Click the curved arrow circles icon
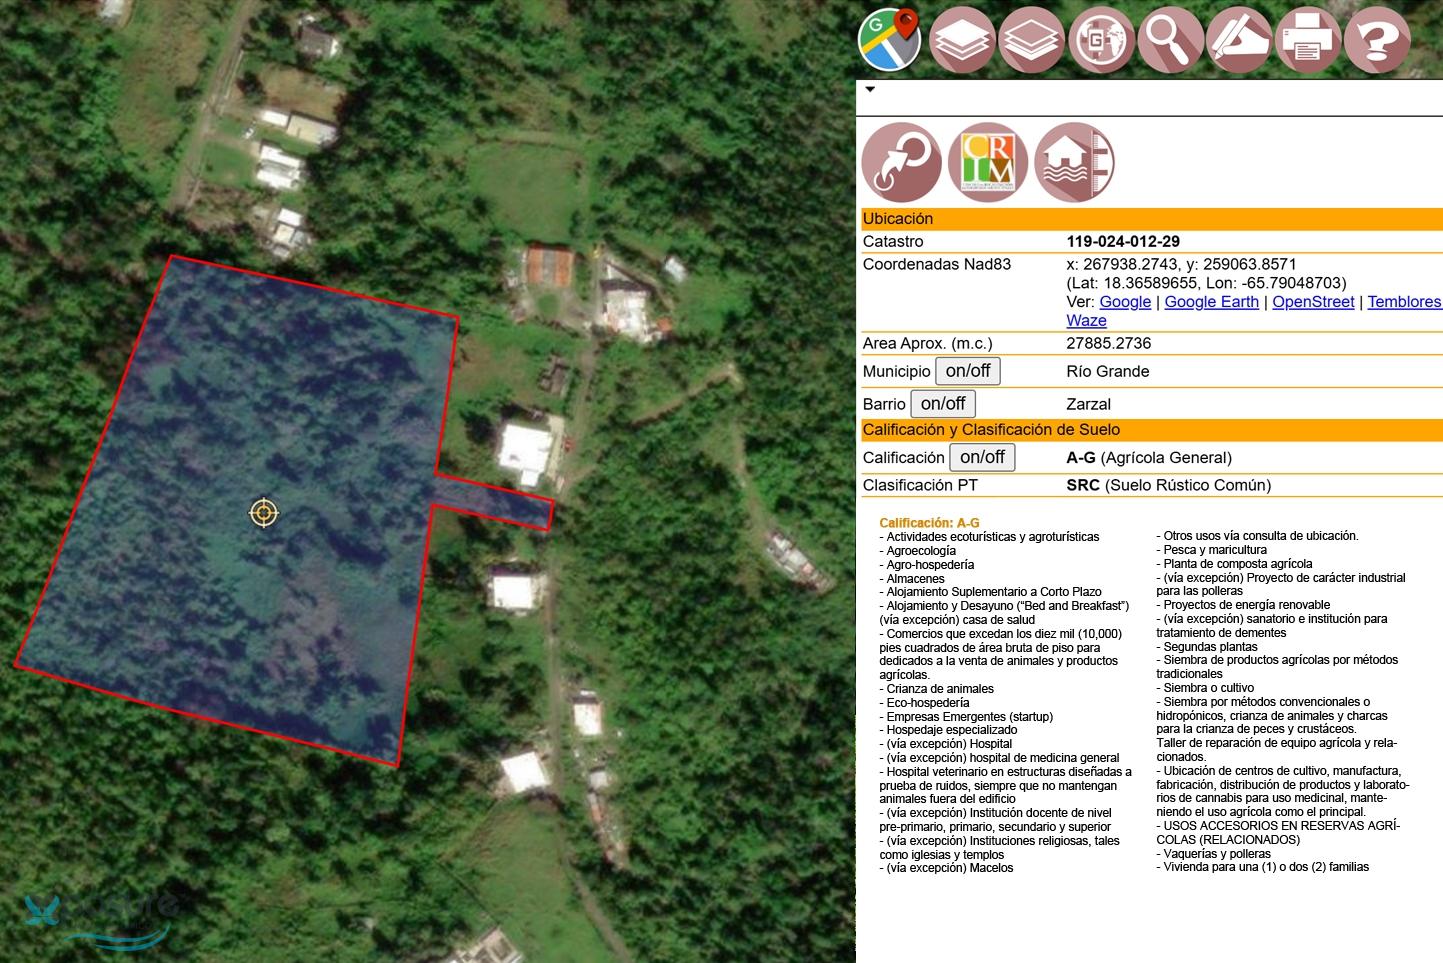The height and width of the screenshot is (963, 1443). (901, 162)
